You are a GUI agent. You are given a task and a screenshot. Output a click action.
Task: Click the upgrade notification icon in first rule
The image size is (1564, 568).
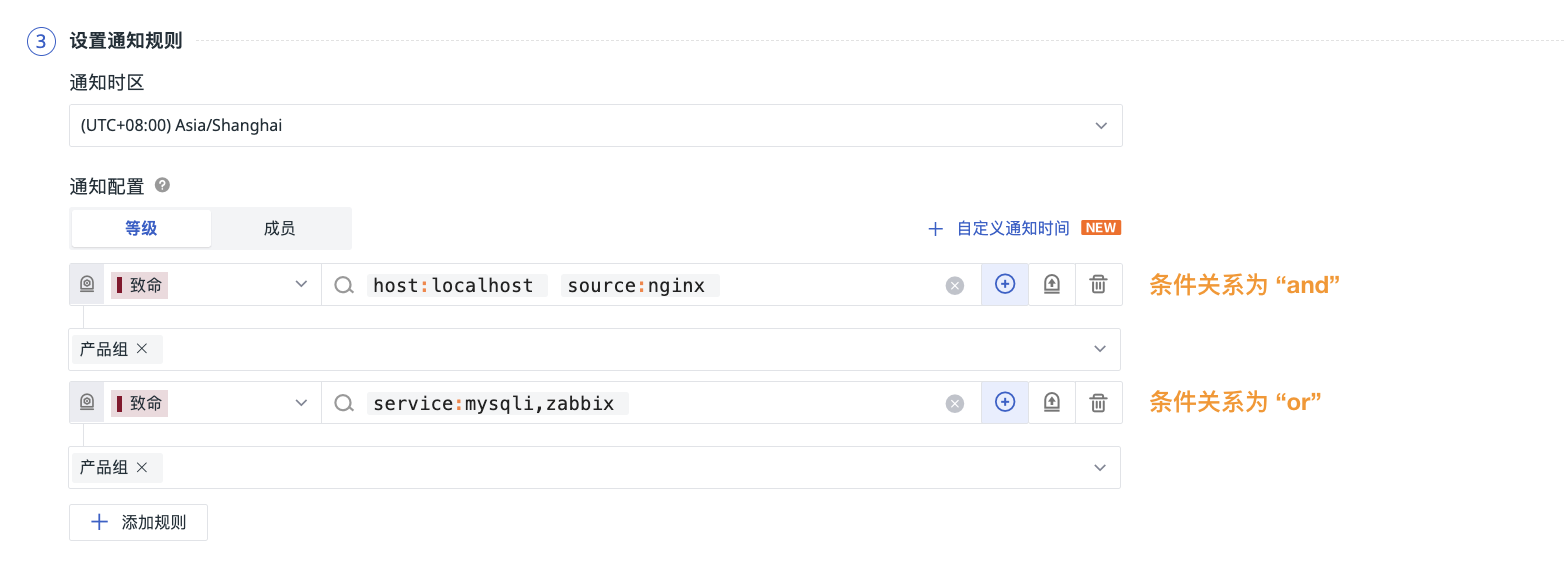click(1052, 284)
